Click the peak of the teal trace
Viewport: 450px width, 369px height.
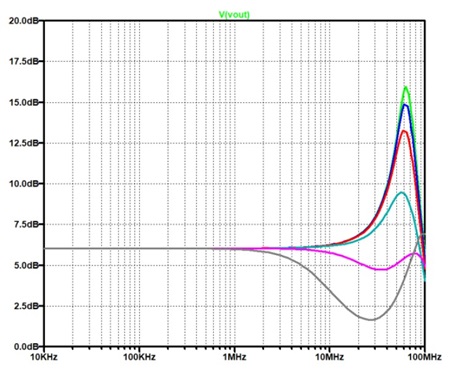pyautogui.click(x=402, y=192)
